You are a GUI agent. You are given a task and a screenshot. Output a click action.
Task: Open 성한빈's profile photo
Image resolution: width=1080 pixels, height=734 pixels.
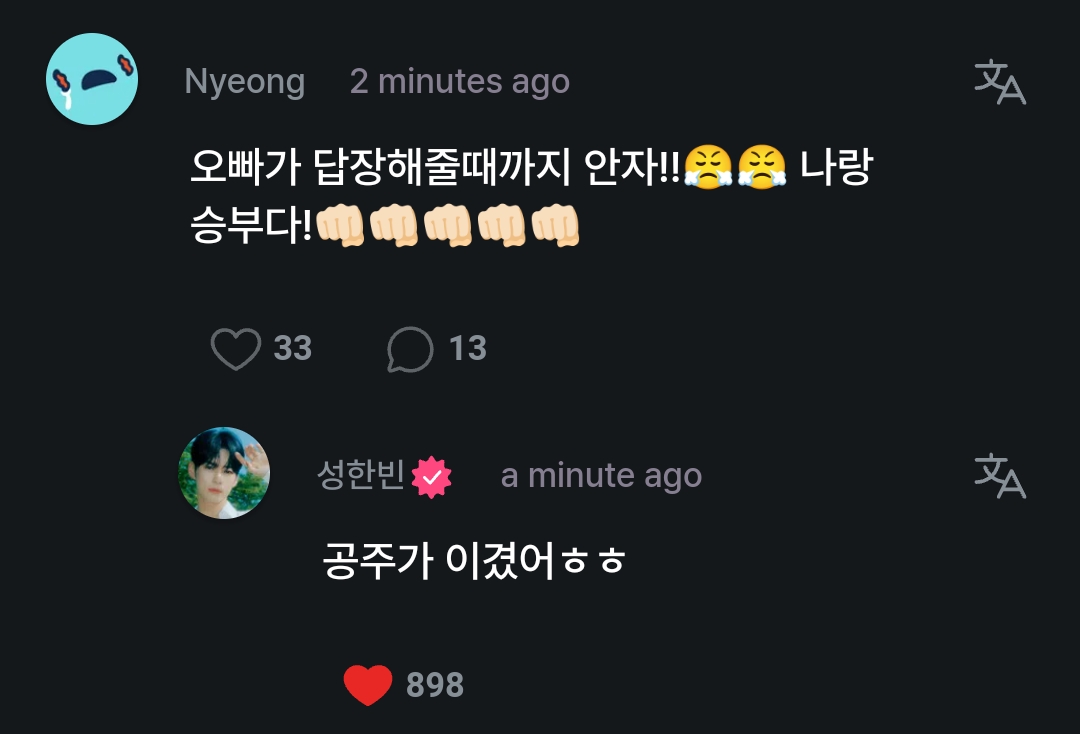[x=224, y=473]
